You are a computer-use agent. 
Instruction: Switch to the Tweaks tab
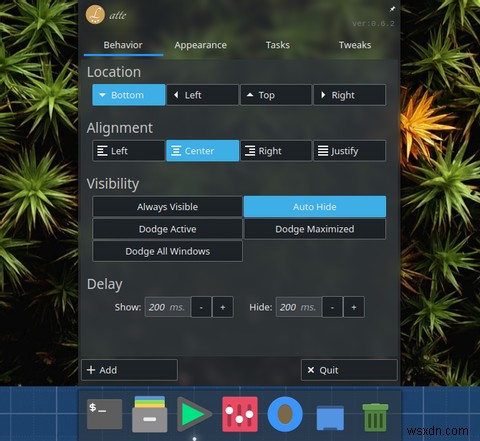pos(355,45)
